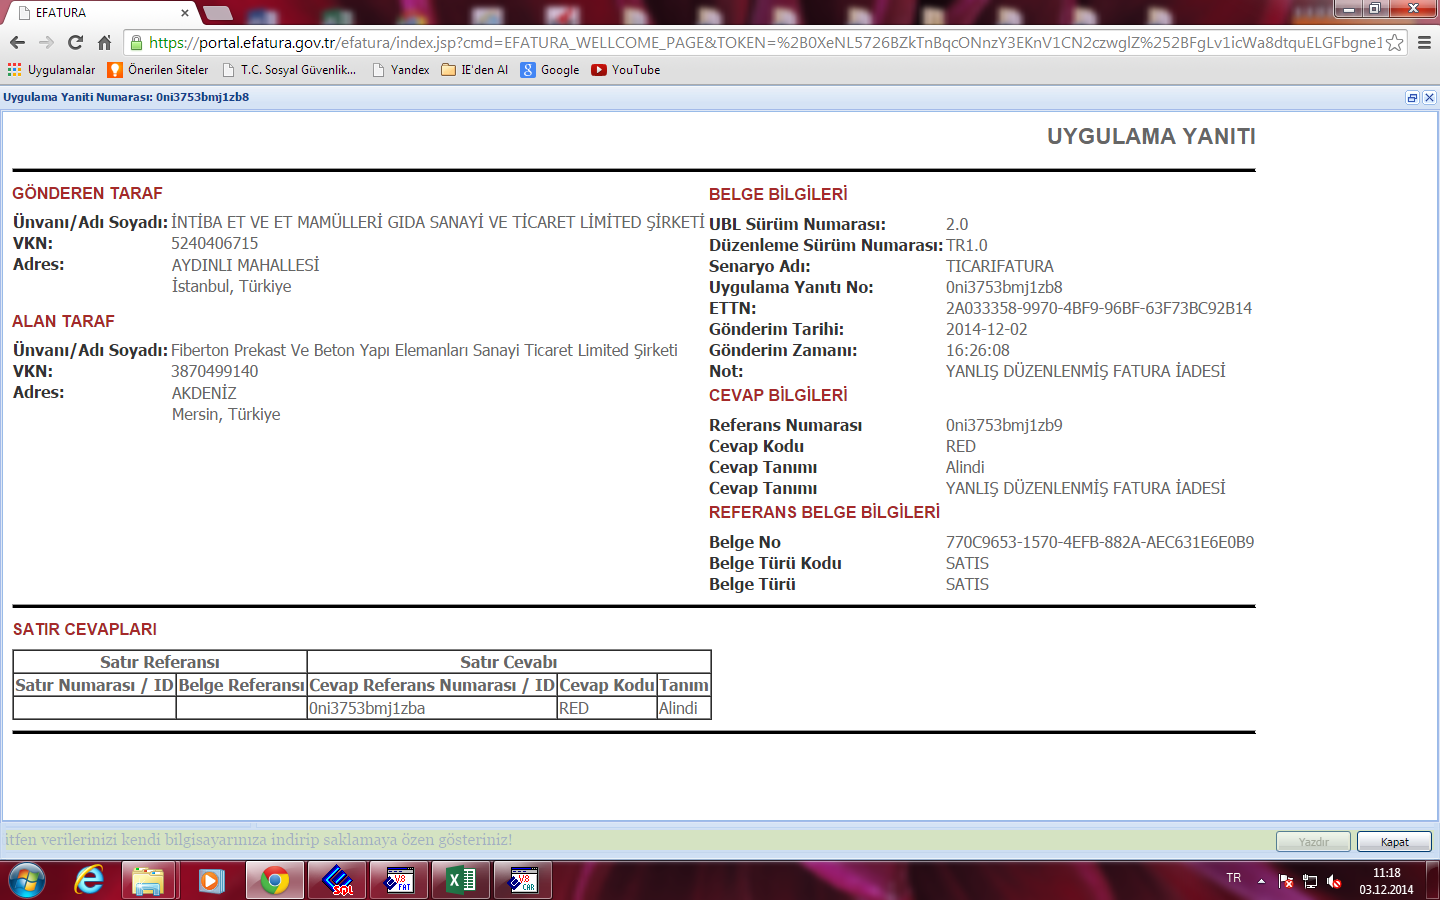Open the YouTube bookmark
The height and width of the screenshot is (900, 1440).
[626, 70]
